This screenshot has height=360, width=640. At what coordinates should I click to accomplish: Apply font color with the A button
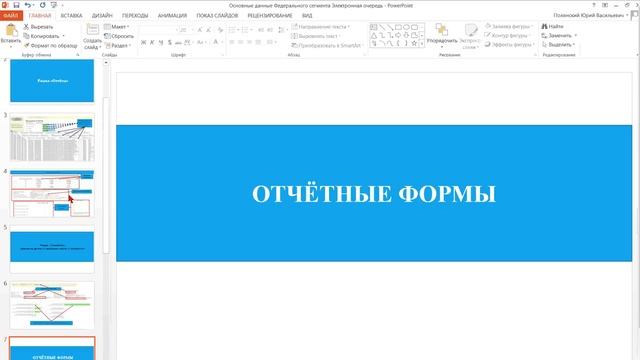[x=216, y=42]
